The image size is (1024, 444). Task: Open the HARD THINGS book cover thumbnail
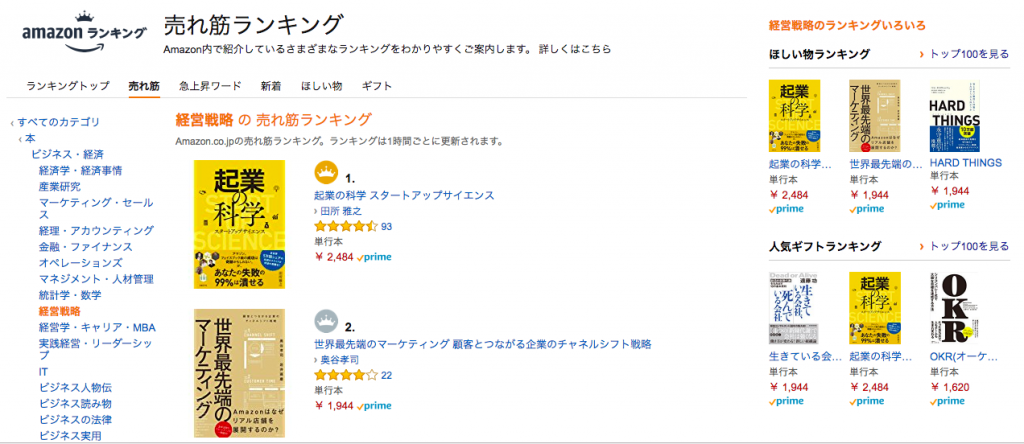(955, 116)
